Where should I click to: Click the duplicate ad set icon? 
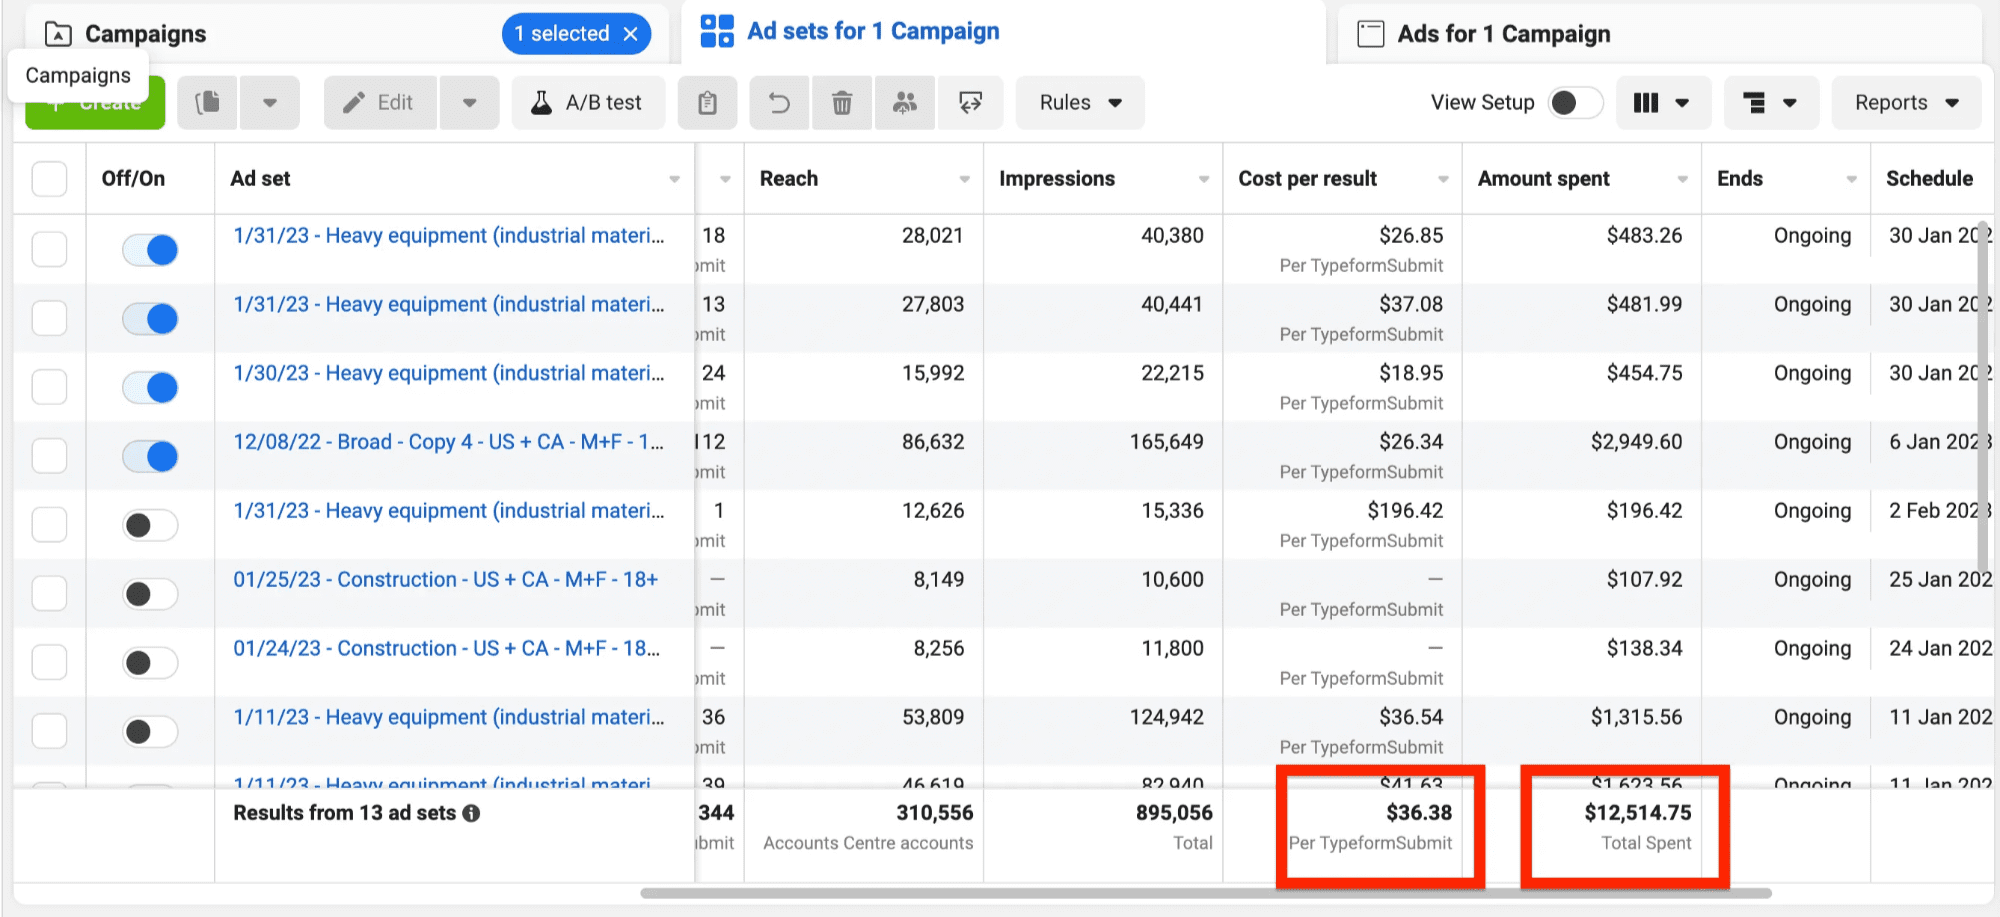[208, 103]
